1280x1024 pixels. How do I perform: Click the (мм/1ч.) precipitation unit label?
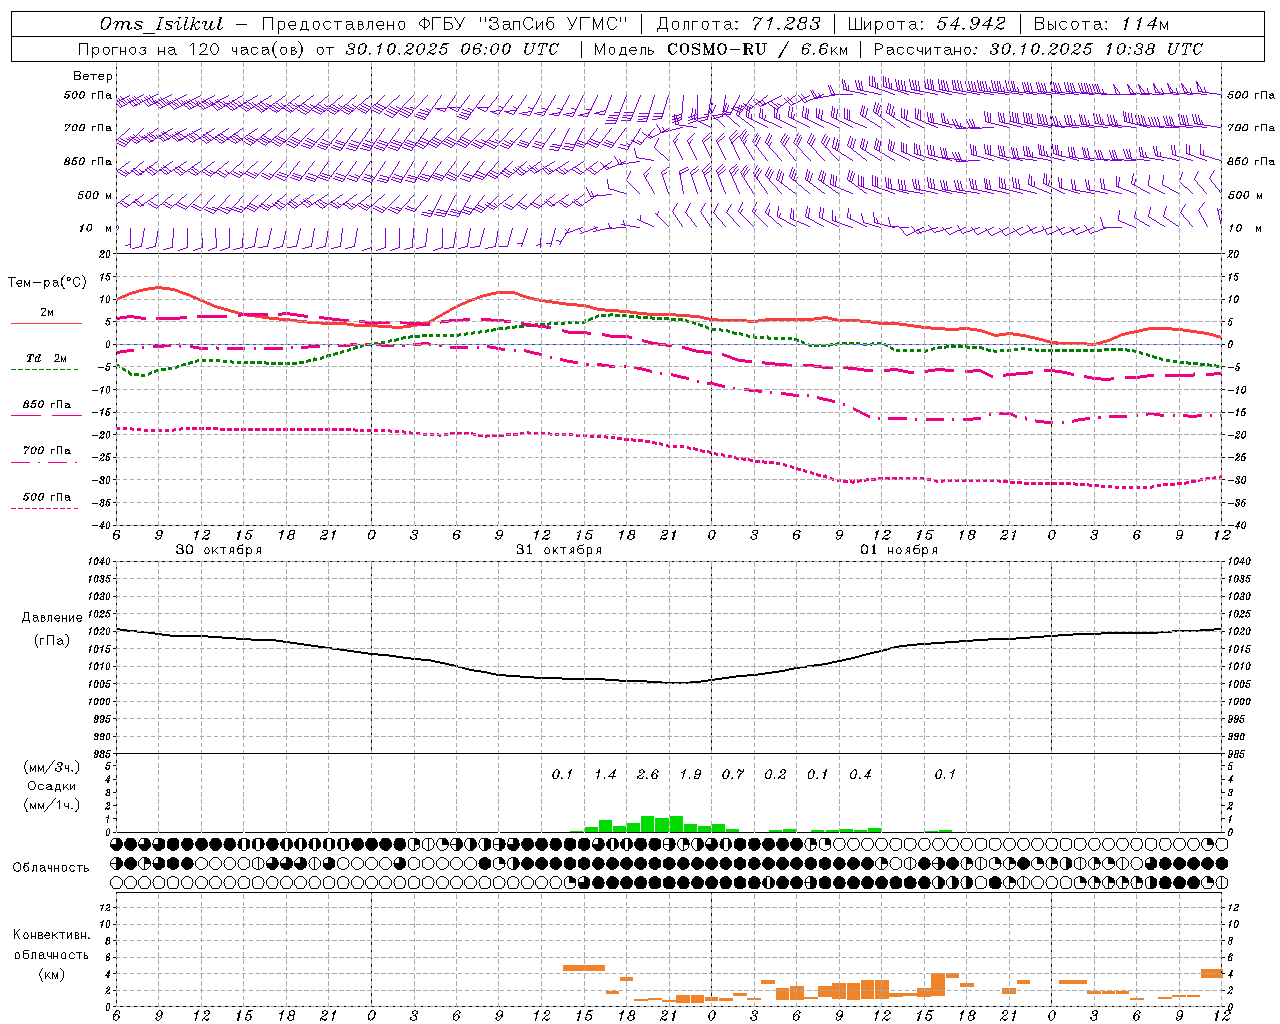coord(52,804)
